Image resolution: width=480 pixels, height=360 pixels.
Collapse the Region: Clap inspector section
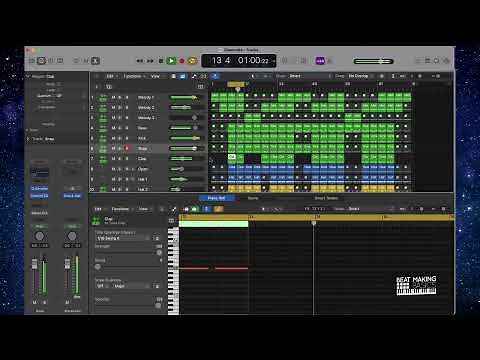pyautogui.click(x=28, y=76)
